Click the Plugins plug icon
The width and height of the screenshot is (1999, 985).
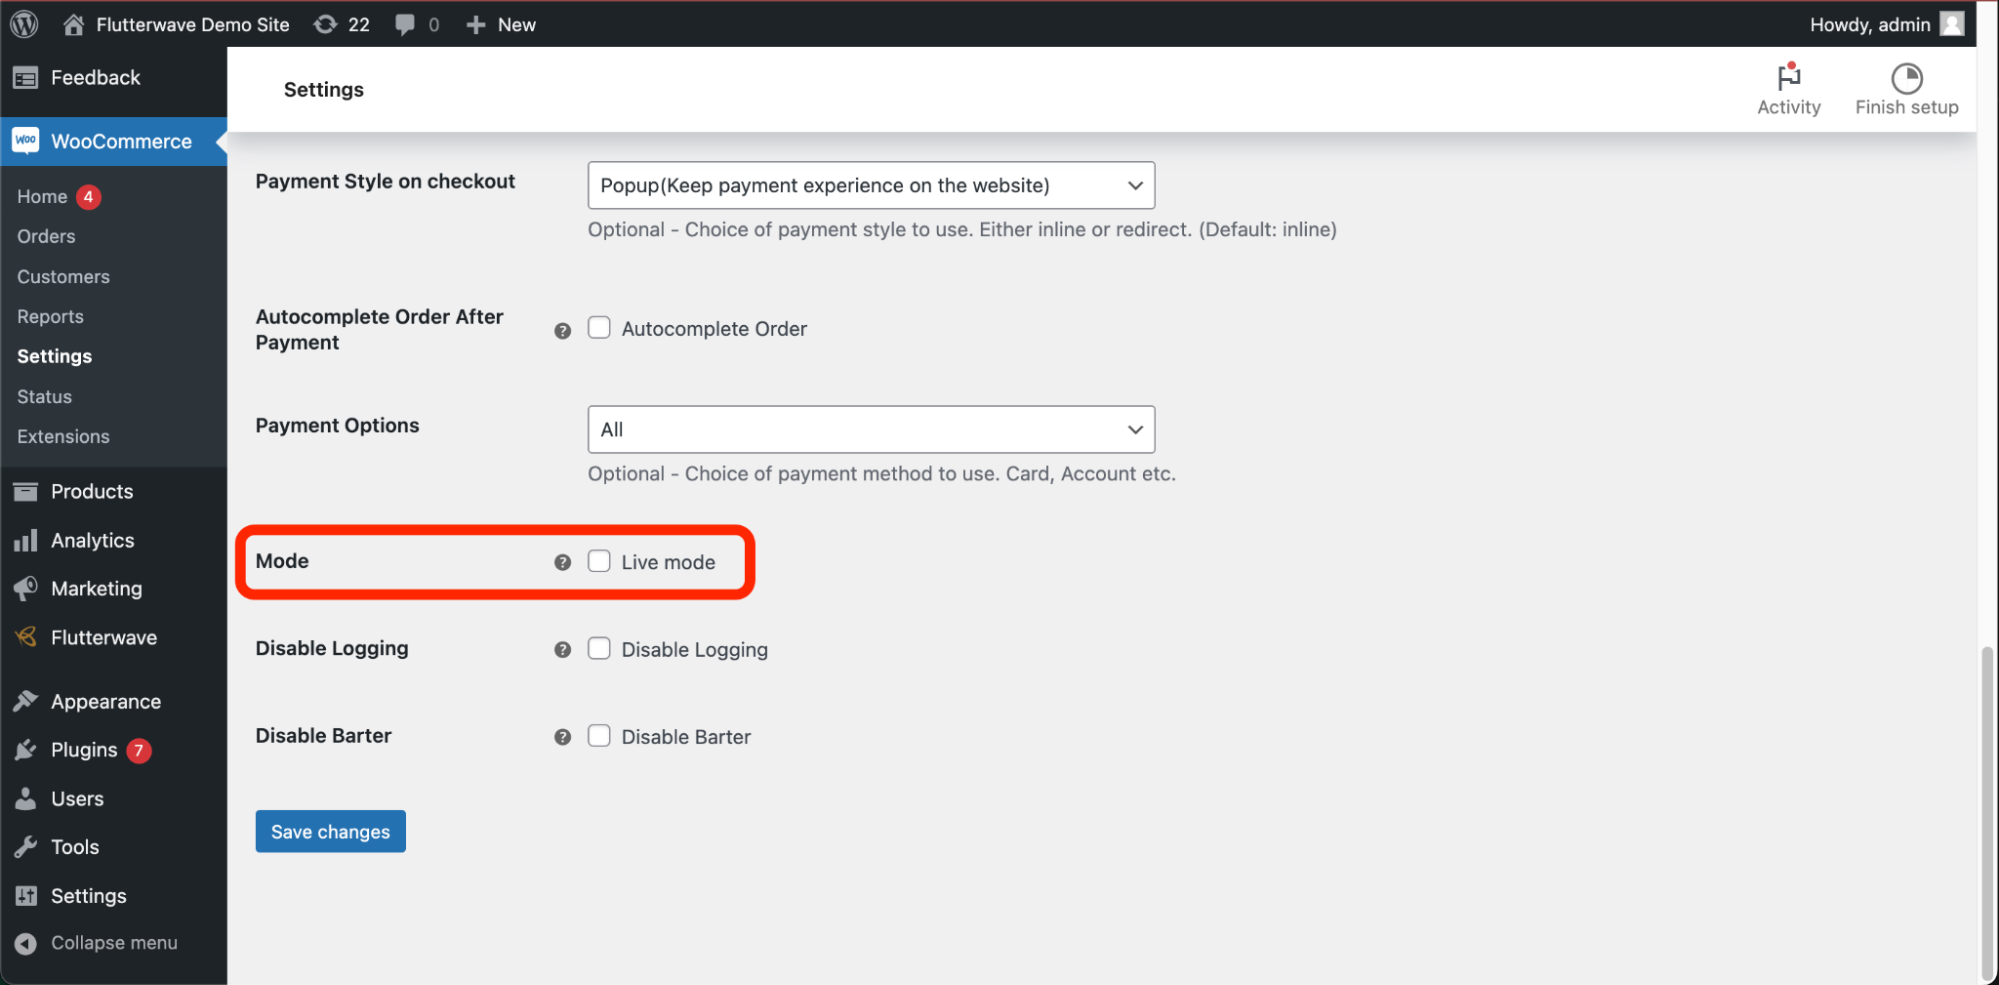[x=26, y=750]
